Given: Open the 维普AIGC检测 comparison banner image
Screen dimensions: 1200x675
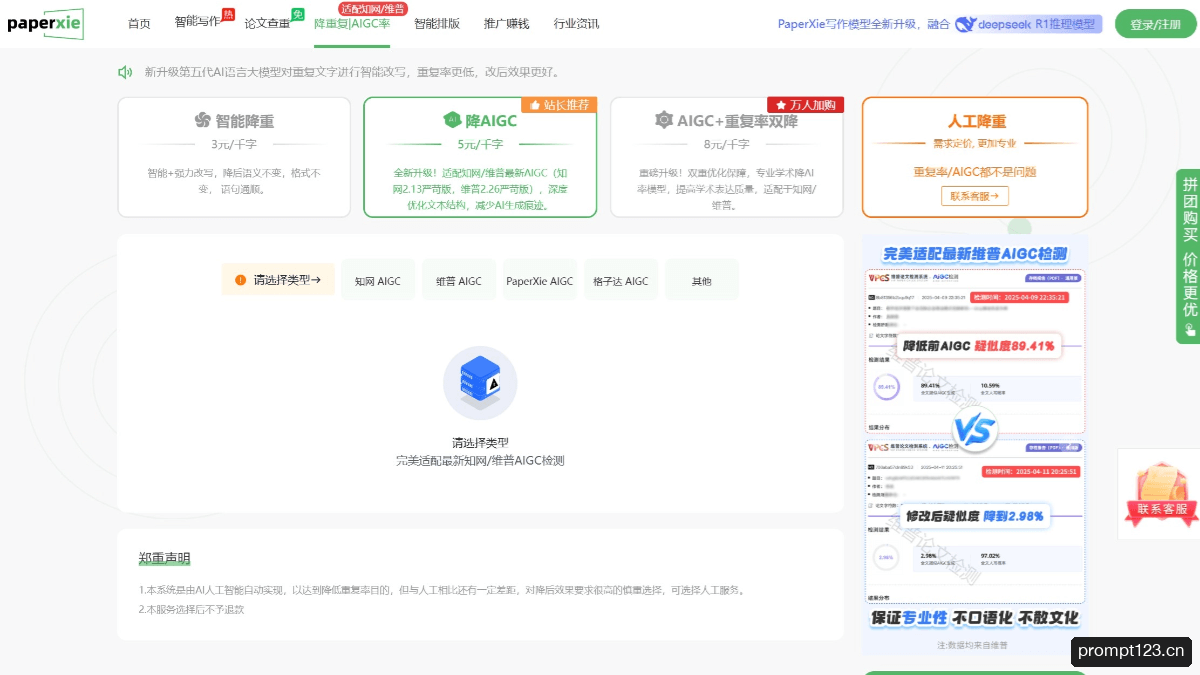Looking at the screenshot, I should [x=975, y=445].
